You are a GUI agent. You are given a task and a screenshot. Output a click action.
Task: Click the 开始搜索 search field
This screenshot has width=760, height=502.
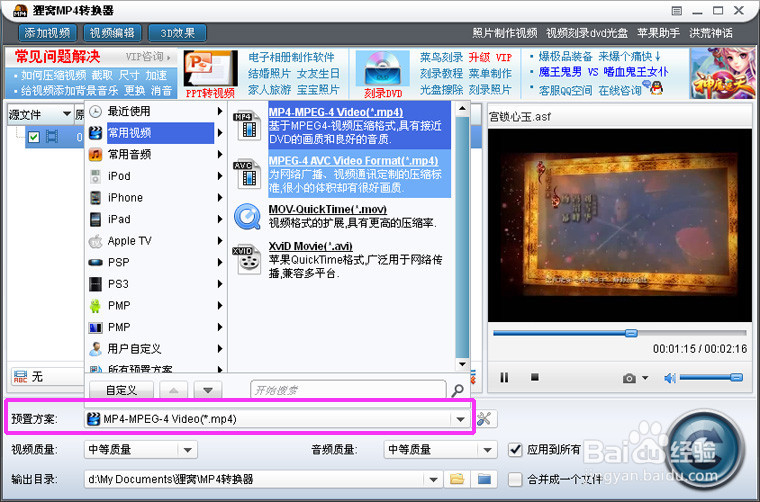[x=348, y=390]
